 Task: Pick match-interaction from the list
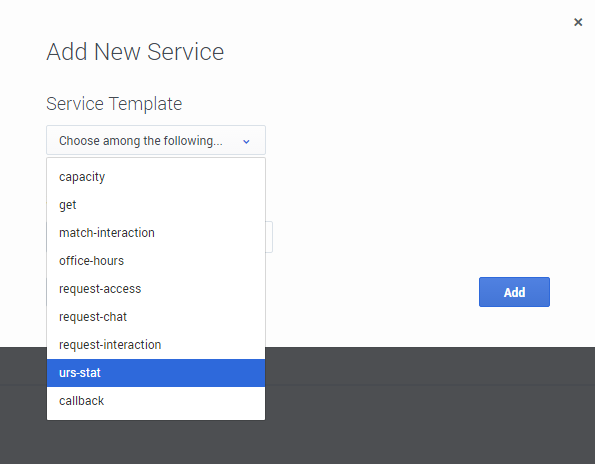(x=156, y=233)
